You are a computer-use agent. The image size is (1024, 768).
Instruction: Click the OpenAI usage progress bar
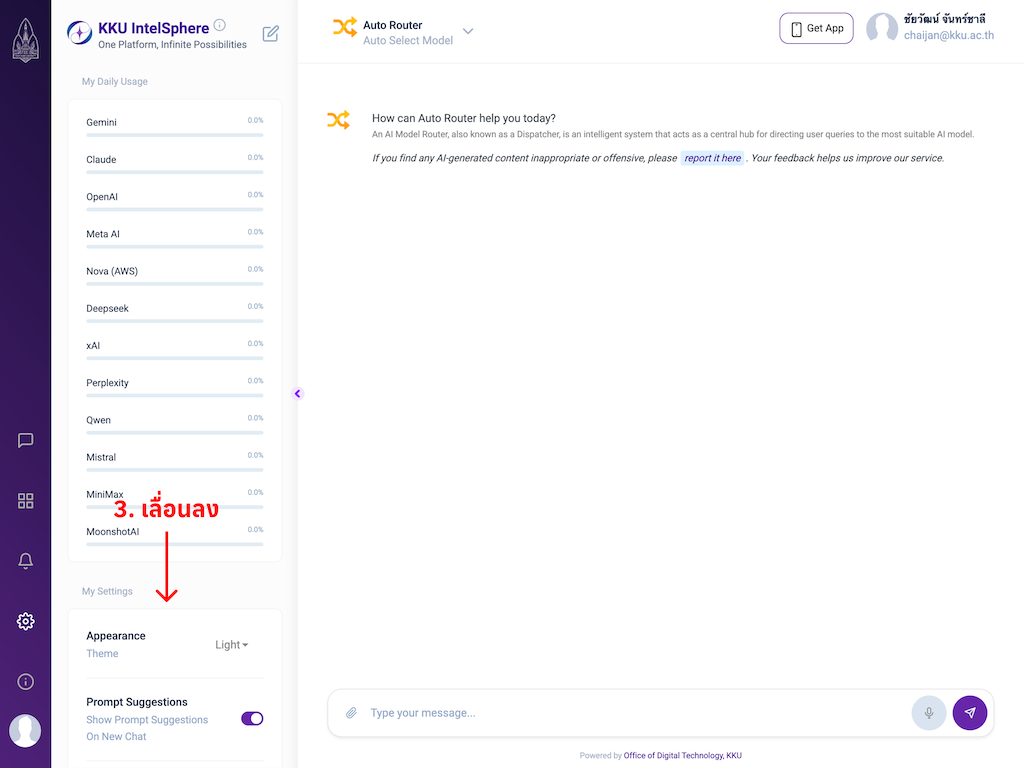pyautogui.click(x=175, y=210)
